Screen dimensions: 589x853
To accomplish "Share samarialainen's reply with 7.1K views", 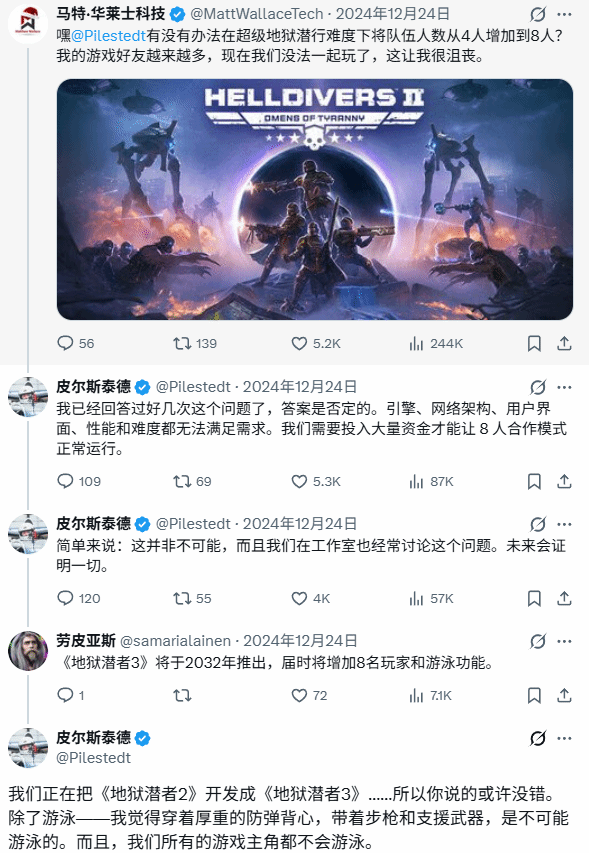I will pyautogui.click(x=564, y=695).
